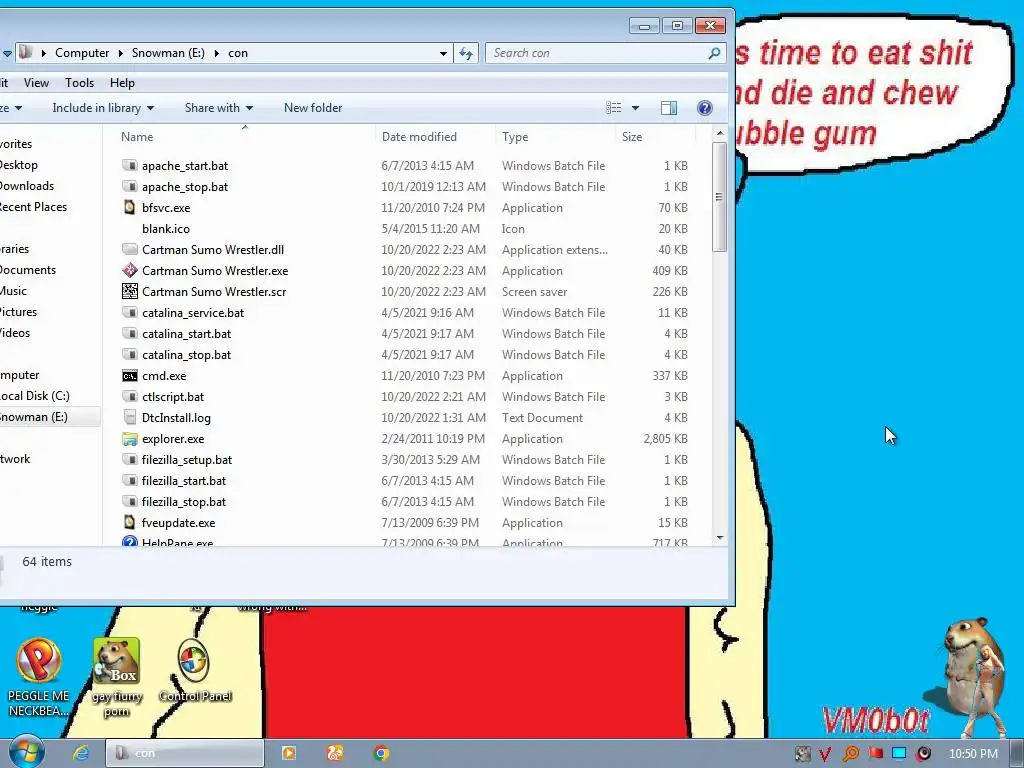Open the view options dropdown arrow
Screen dimensions: 1024x768
click(x=635, y=108)
